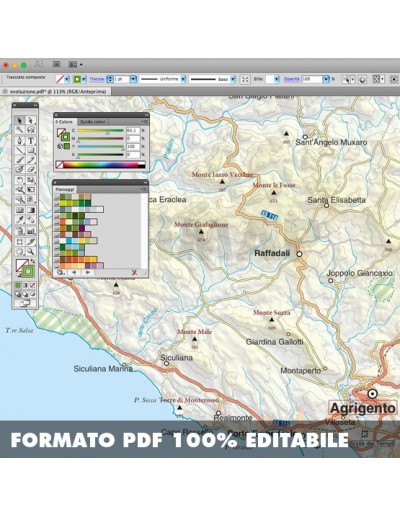The width and height of the screenshot is (400, 517).
Task: Click the Cyan slider in Color panel
Action: point(101,131)
